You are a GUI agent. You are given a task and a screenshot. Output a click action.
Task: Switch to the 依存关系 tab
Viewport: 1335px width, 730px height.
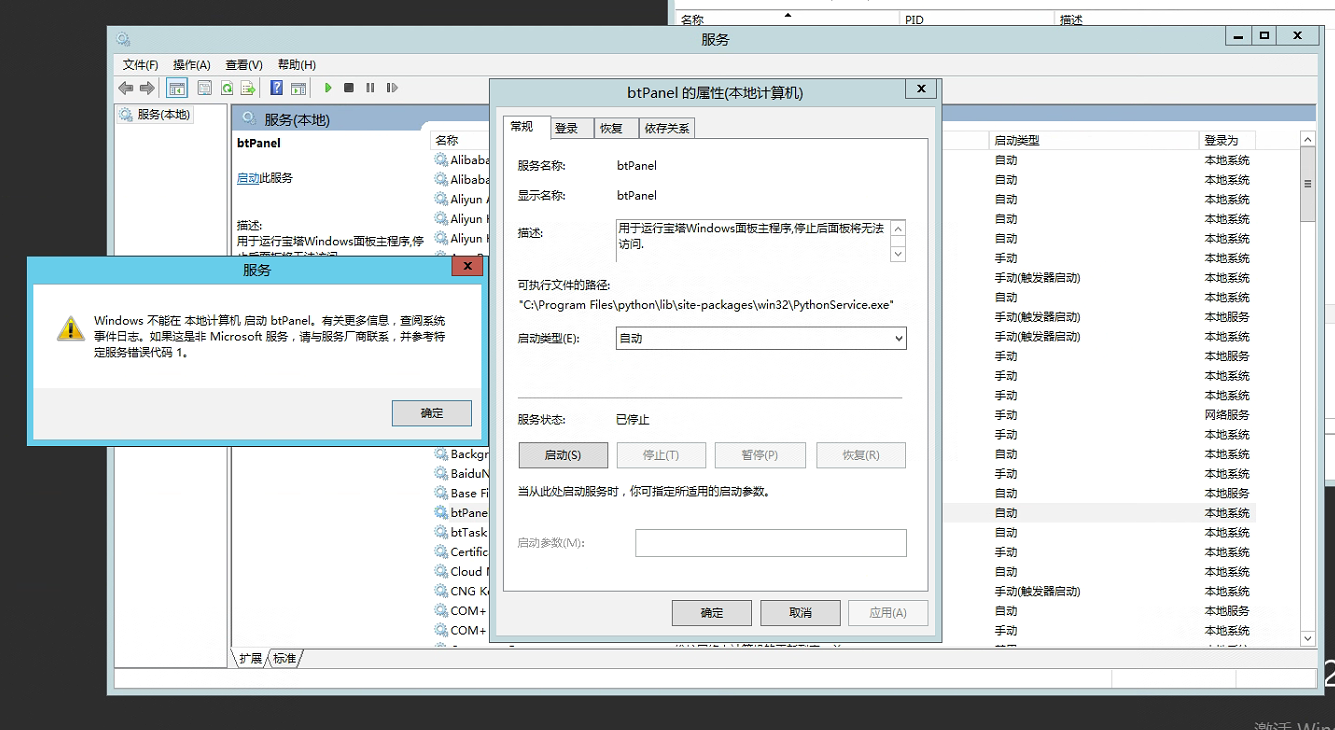click(x=666, y=128)
